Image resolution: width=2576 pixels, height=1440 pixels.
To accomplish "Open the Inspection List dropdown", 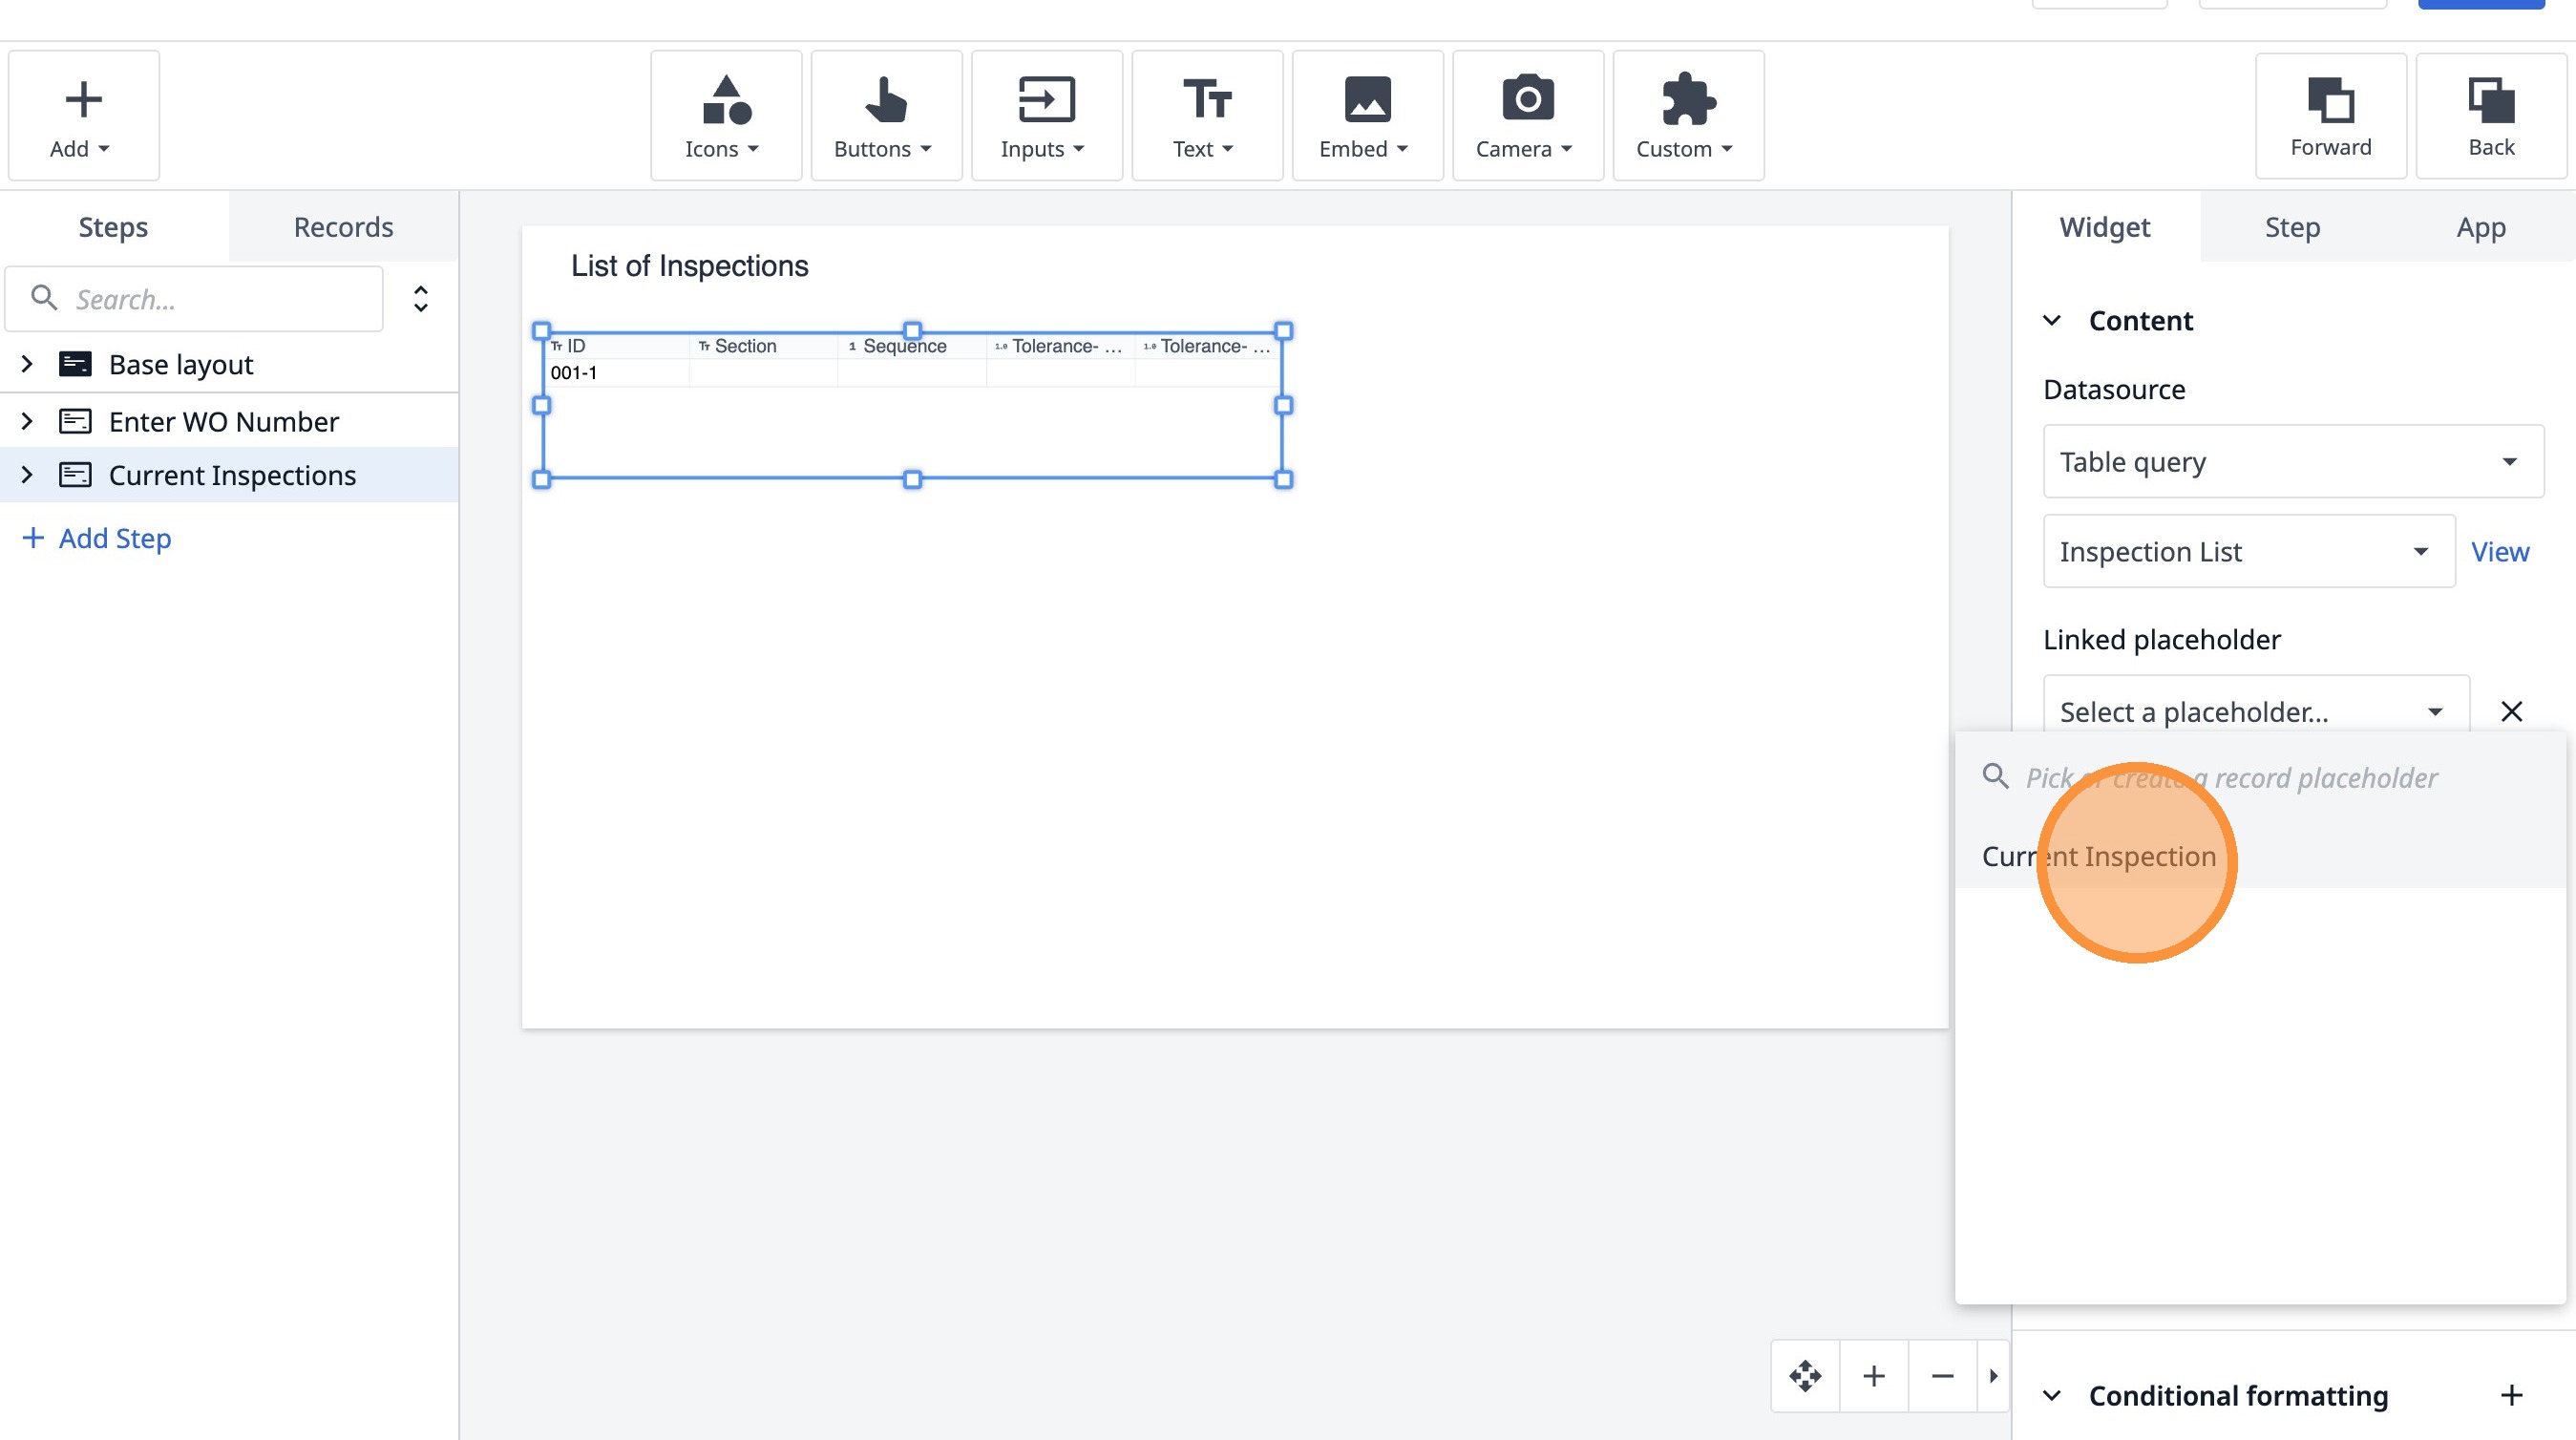I will [x=2247, y=552].
